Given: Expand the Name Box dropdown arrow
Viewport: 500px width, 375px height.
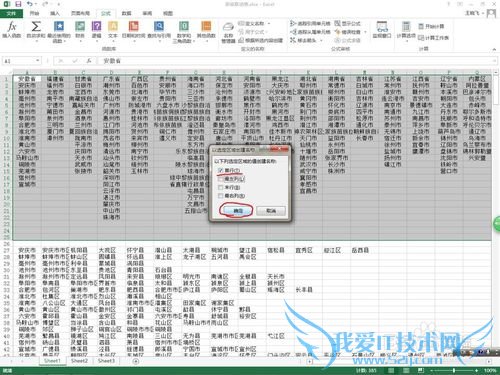Looking at the screenshot, I should tap(37, 61).
